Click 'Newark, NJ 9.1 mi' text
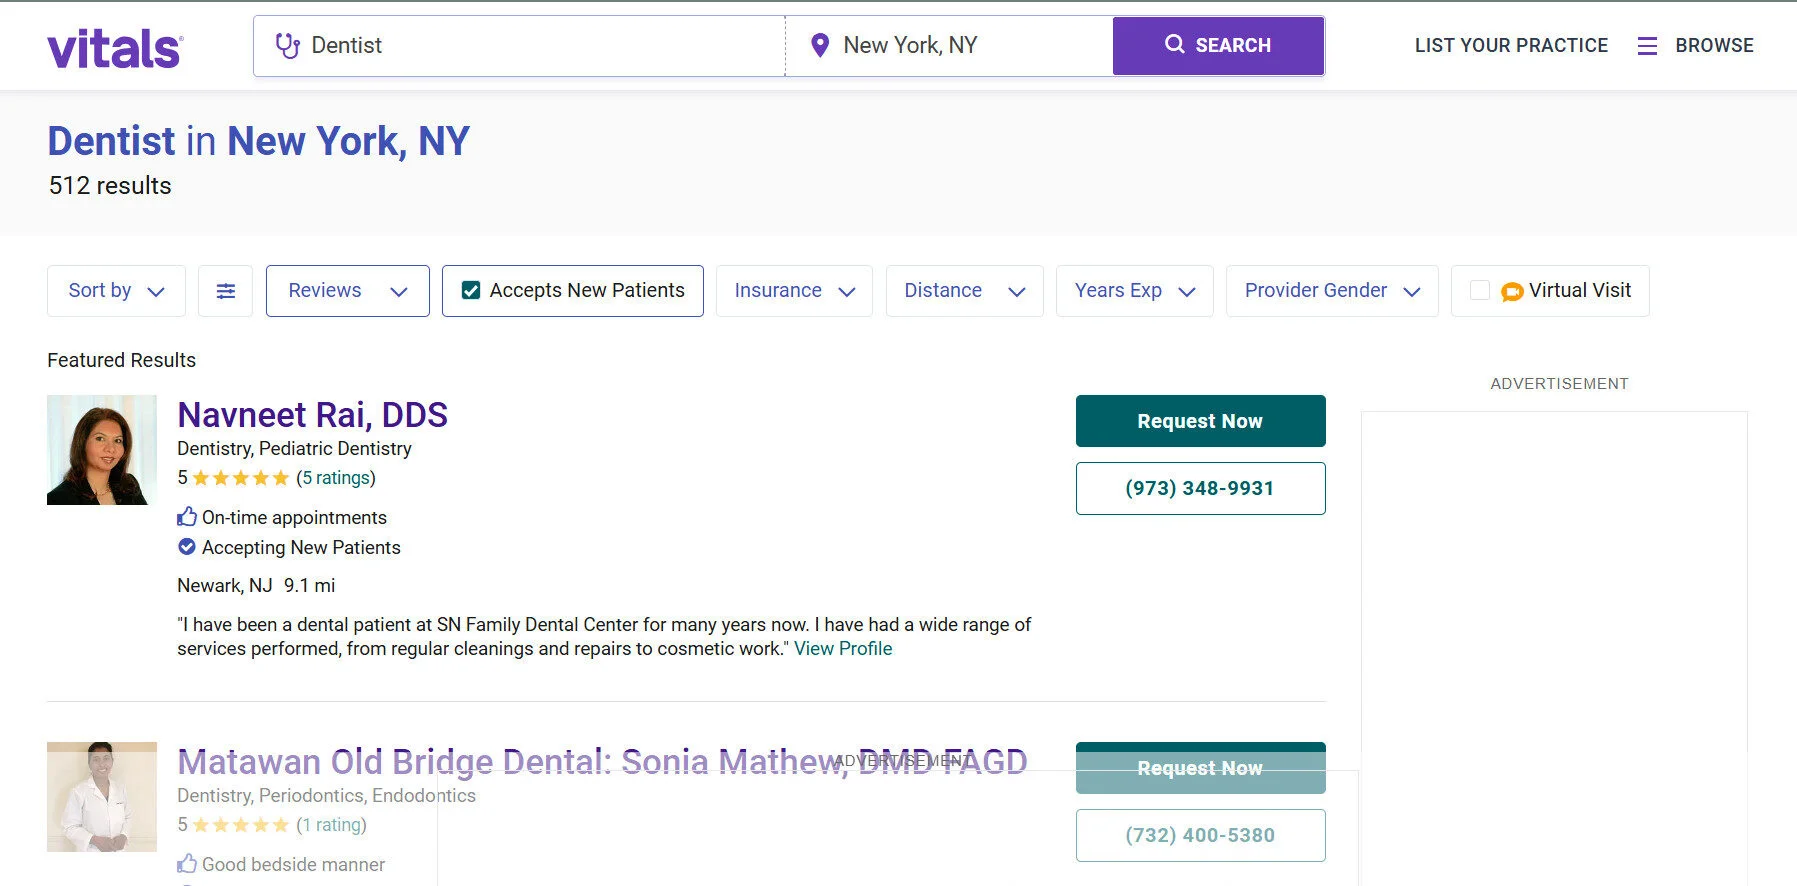 tap(256, 586)
